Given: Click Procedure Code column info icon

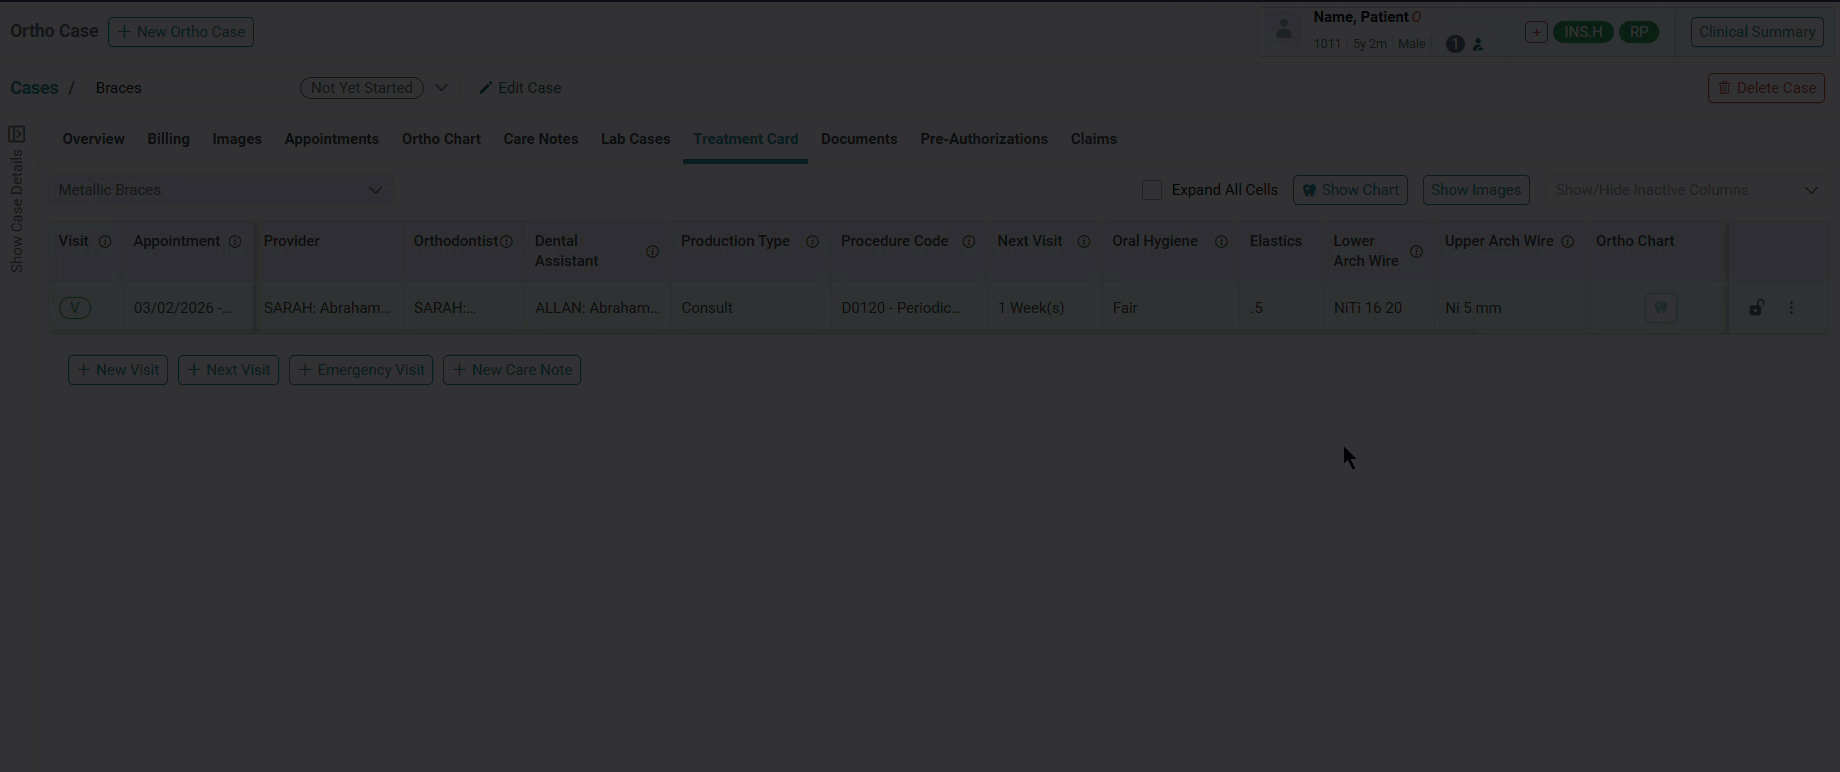Looking at the screenshot, I should (968, 242).
